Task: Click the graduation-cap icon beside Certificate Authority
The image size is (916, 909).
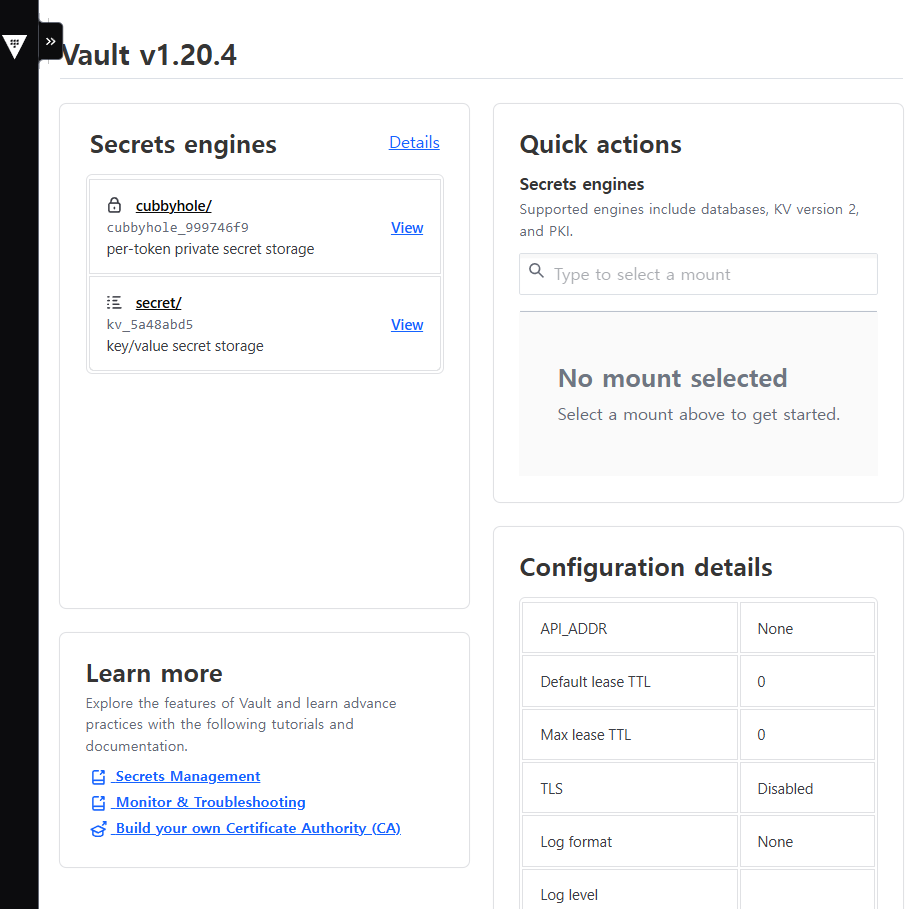Action: [x=98, y=829]
